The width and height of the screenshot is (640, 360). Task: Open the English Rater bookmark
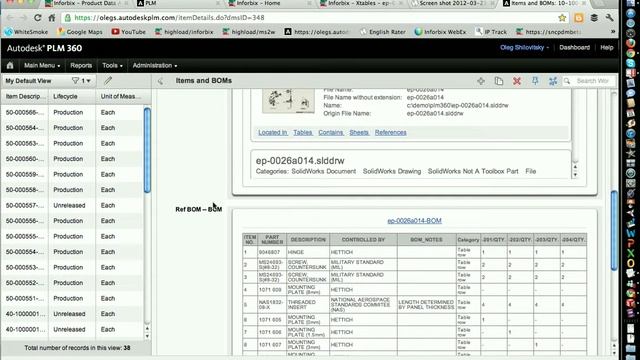(382, 31)
